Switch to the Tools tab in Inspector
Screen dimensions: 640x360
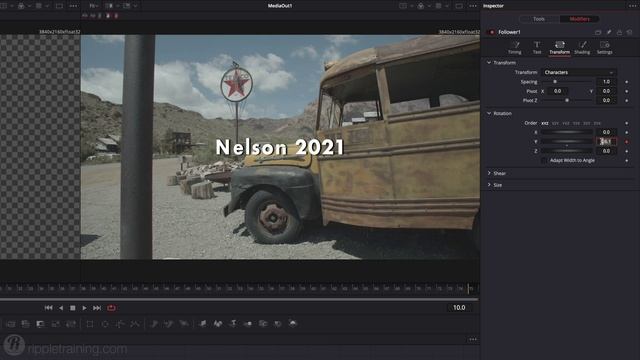click(539, 19)
